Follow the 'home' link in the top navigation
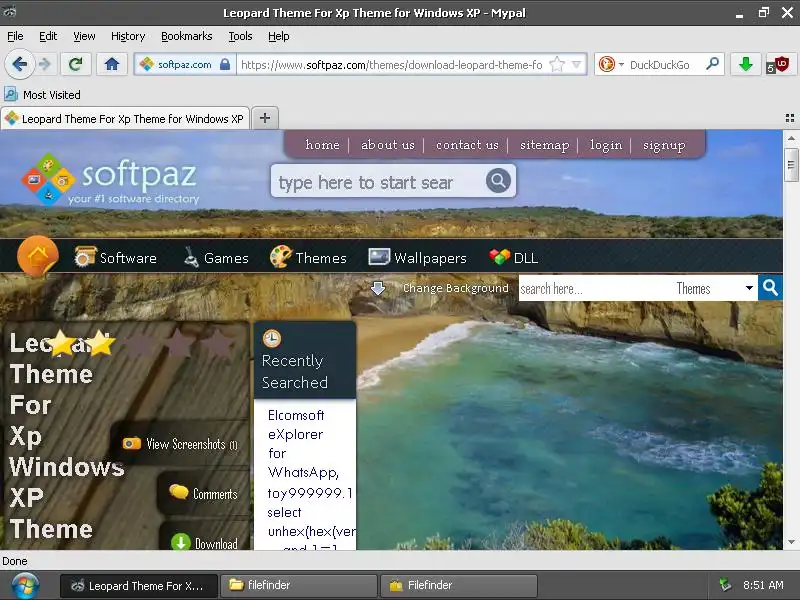 322,145
